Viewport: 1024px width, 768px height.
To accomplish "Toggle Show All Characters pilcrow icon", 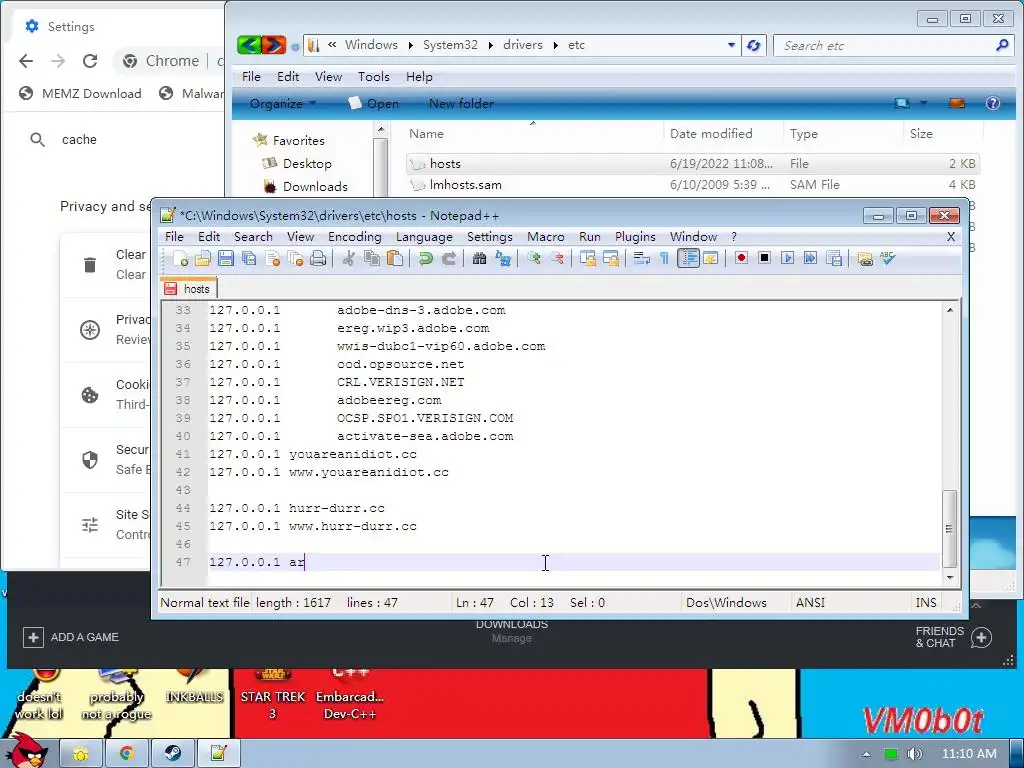I will pyautogui.click(x=664, y=259).
